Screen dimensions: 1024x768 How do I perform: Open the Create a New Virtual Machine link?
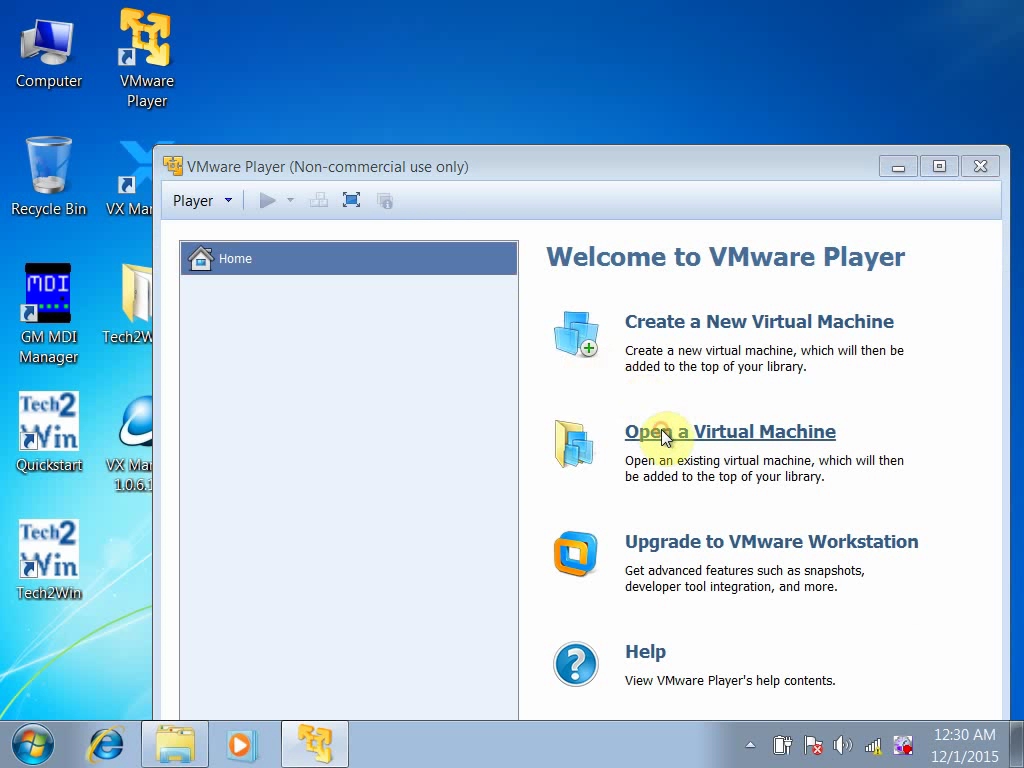(x=759, y=321)
